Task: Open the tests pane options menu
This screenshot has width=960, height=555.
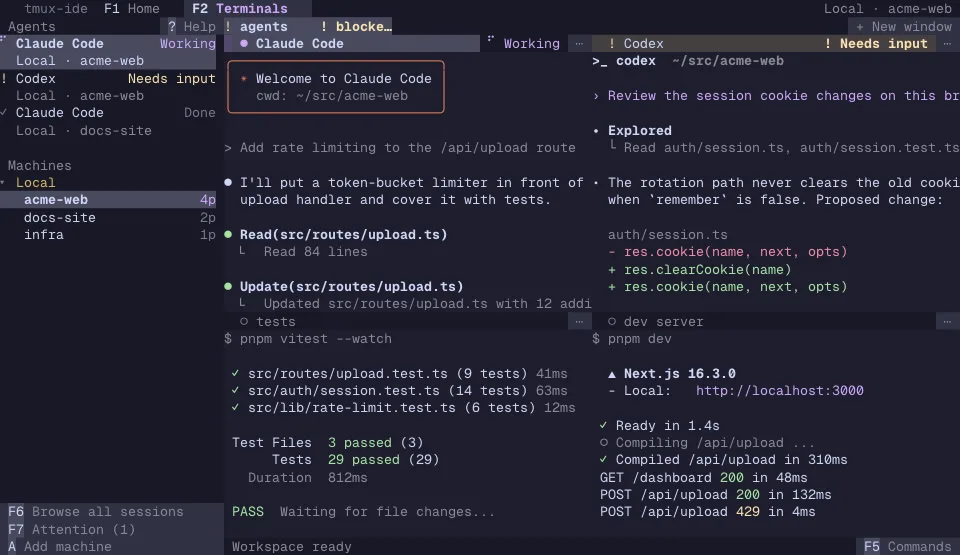Action: 579,321
